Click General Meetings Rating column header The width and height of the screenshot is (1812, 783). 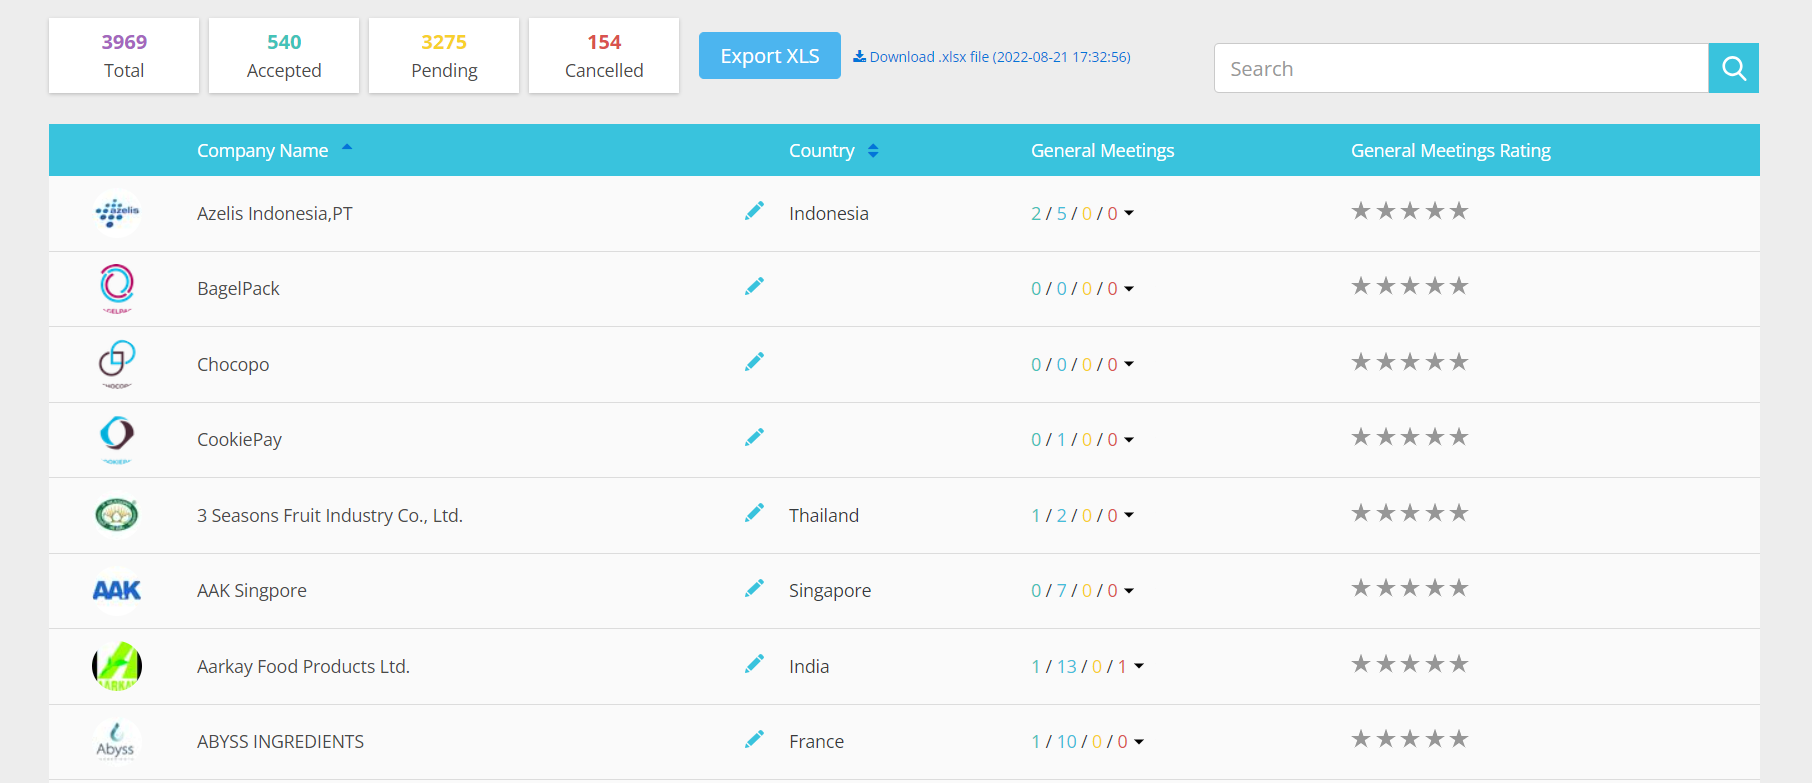pos(1451,151)
